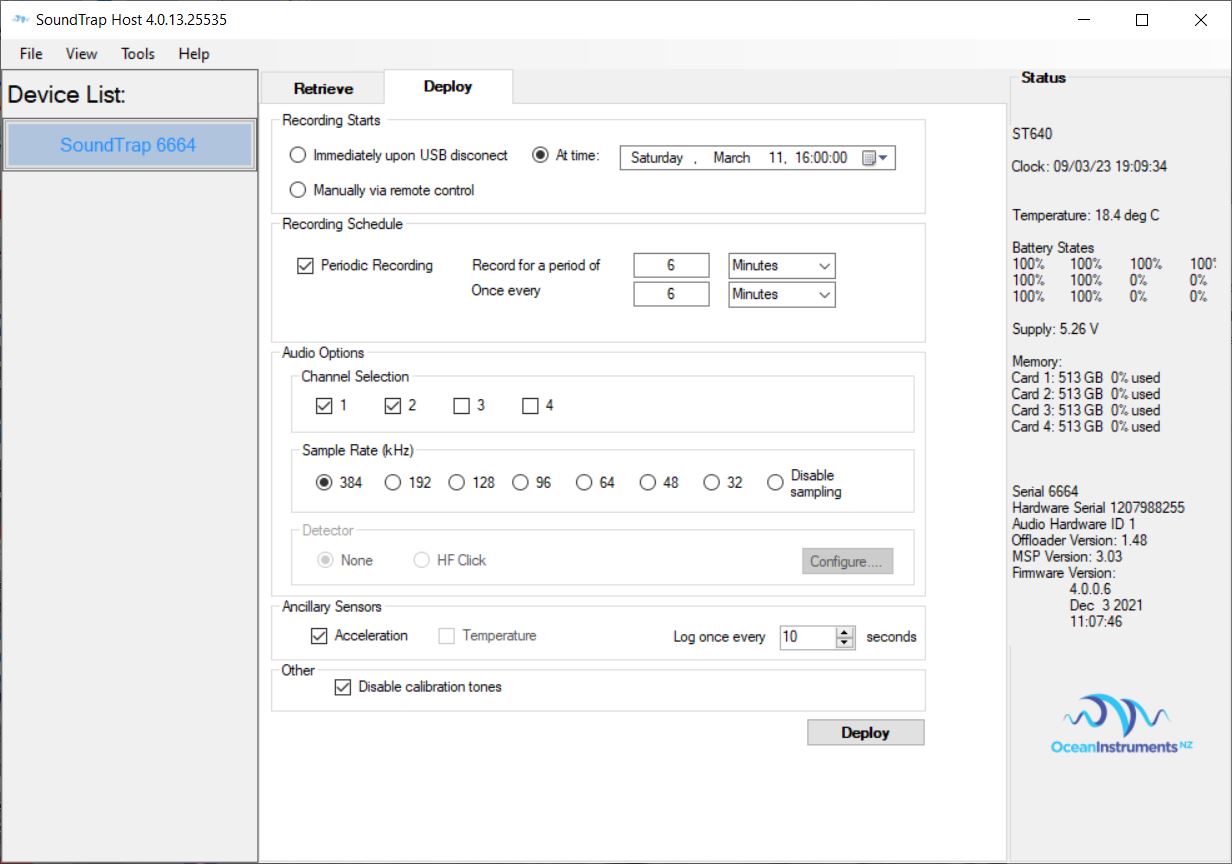Image resolution: width=1232 pixels, height=864 pixels.
Task: Click the log interval seconds field
Action: [808, 637]
